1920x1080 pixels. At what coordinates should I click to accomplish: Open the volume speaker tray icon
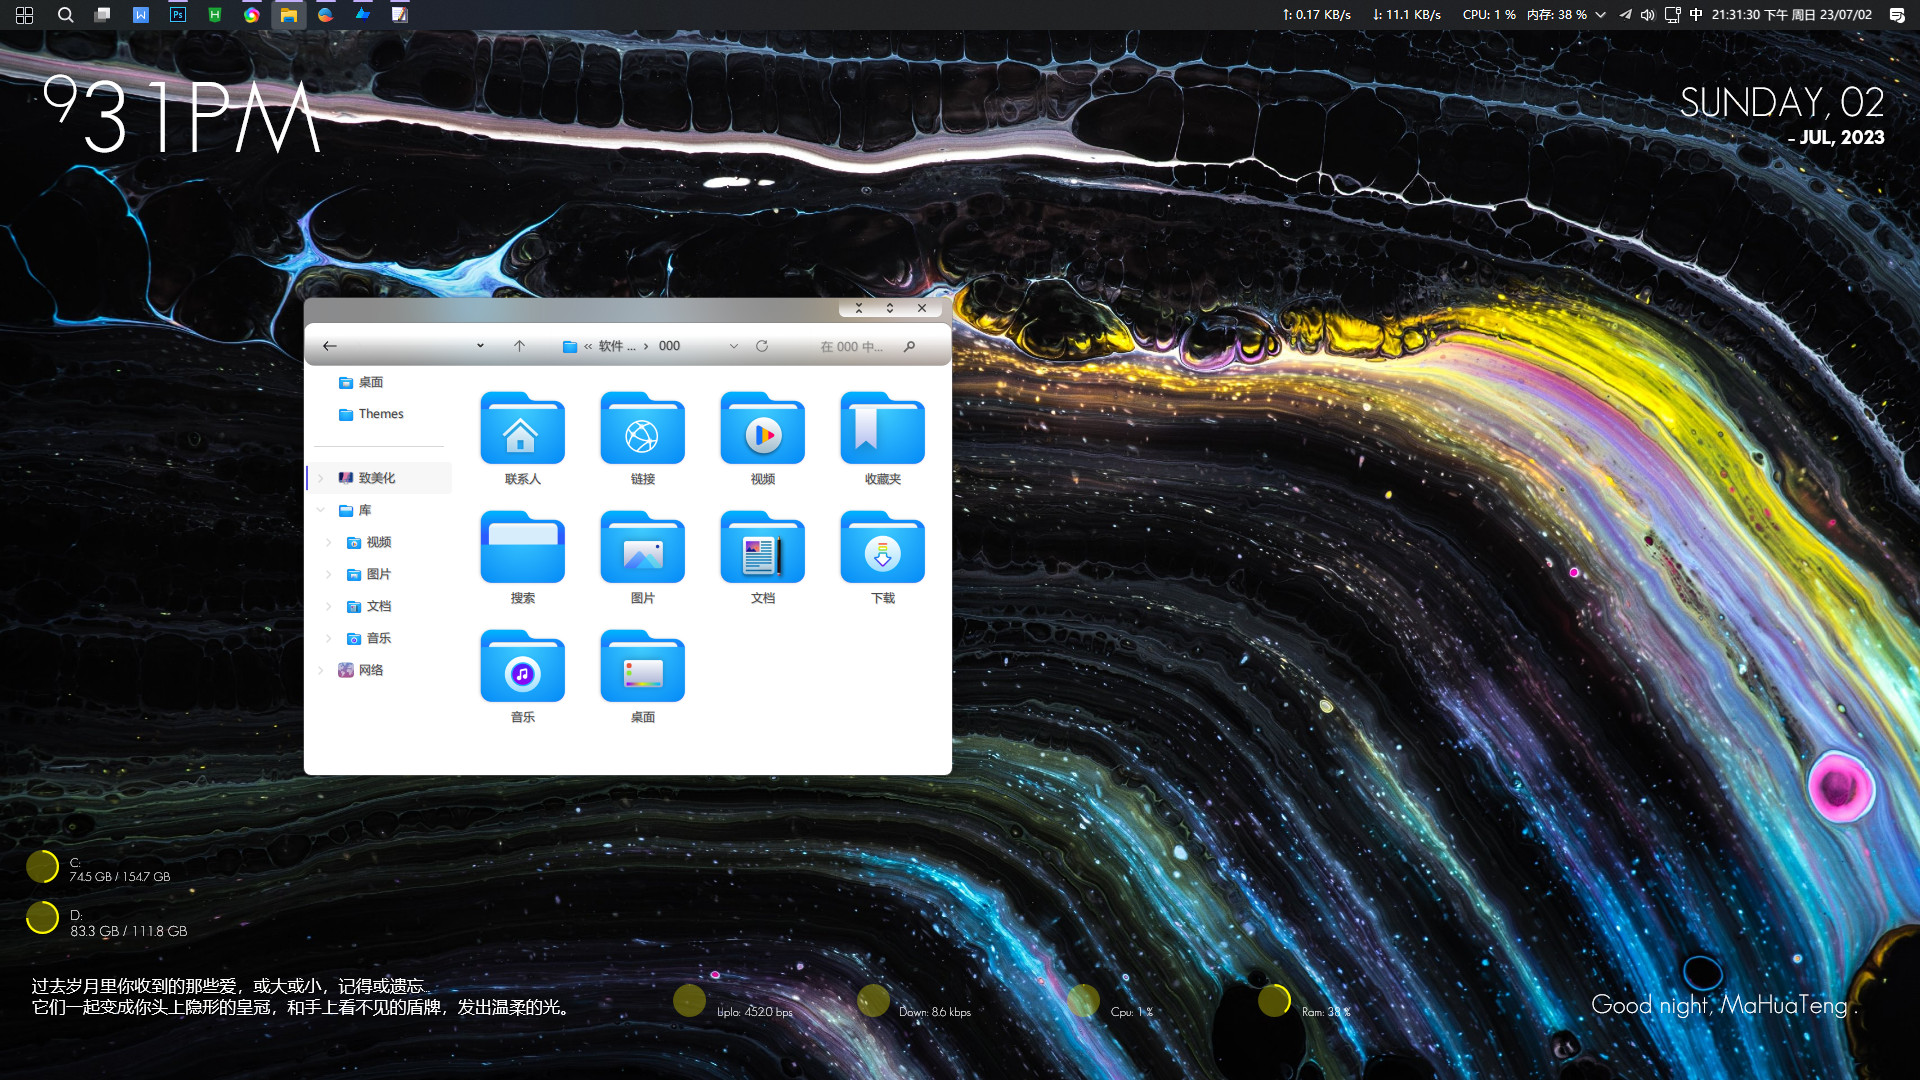[1647, 15]
